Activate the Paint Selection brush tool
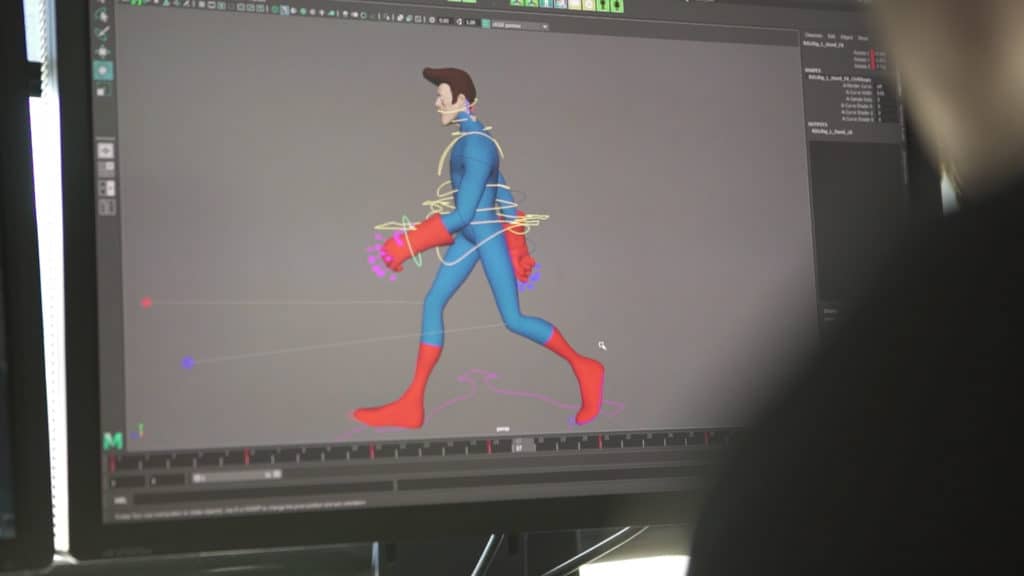 pyautogui.click(x=103, y=33)
